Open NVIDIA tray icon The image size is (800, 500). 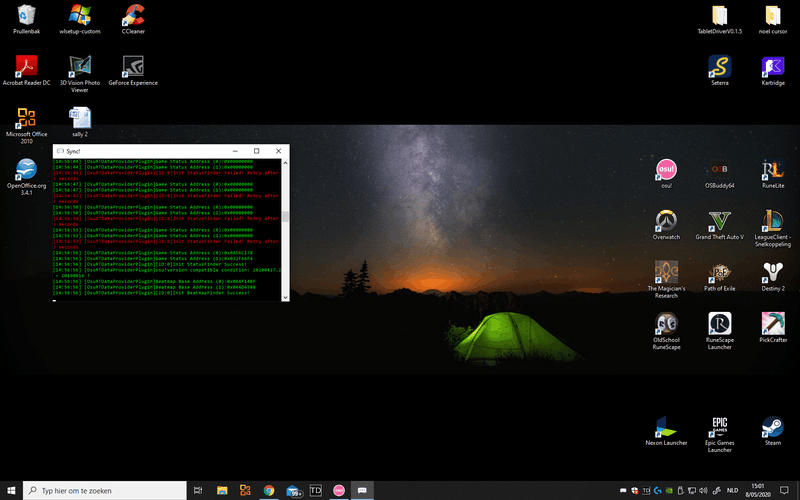[669, 490]
